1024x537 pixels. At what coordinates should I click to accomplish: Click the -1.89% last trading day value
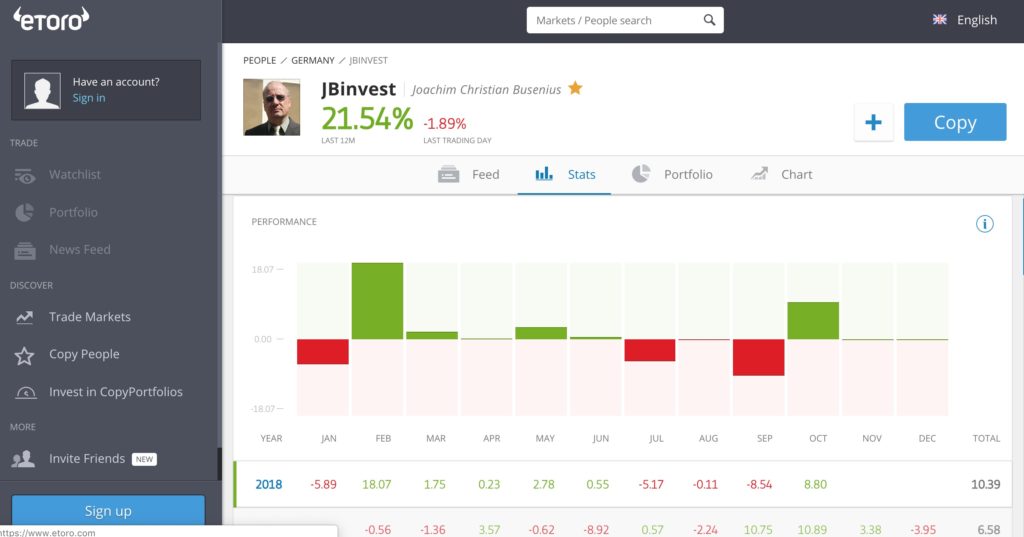point(445,123)
